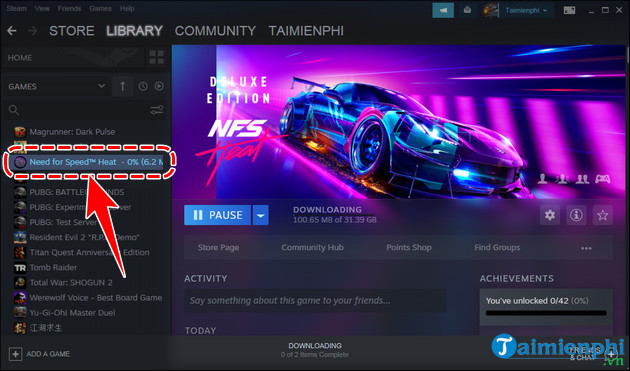Click the Taimienphi profile avatar
Viewport: 630px width, 371px height.
pos(491,10)
